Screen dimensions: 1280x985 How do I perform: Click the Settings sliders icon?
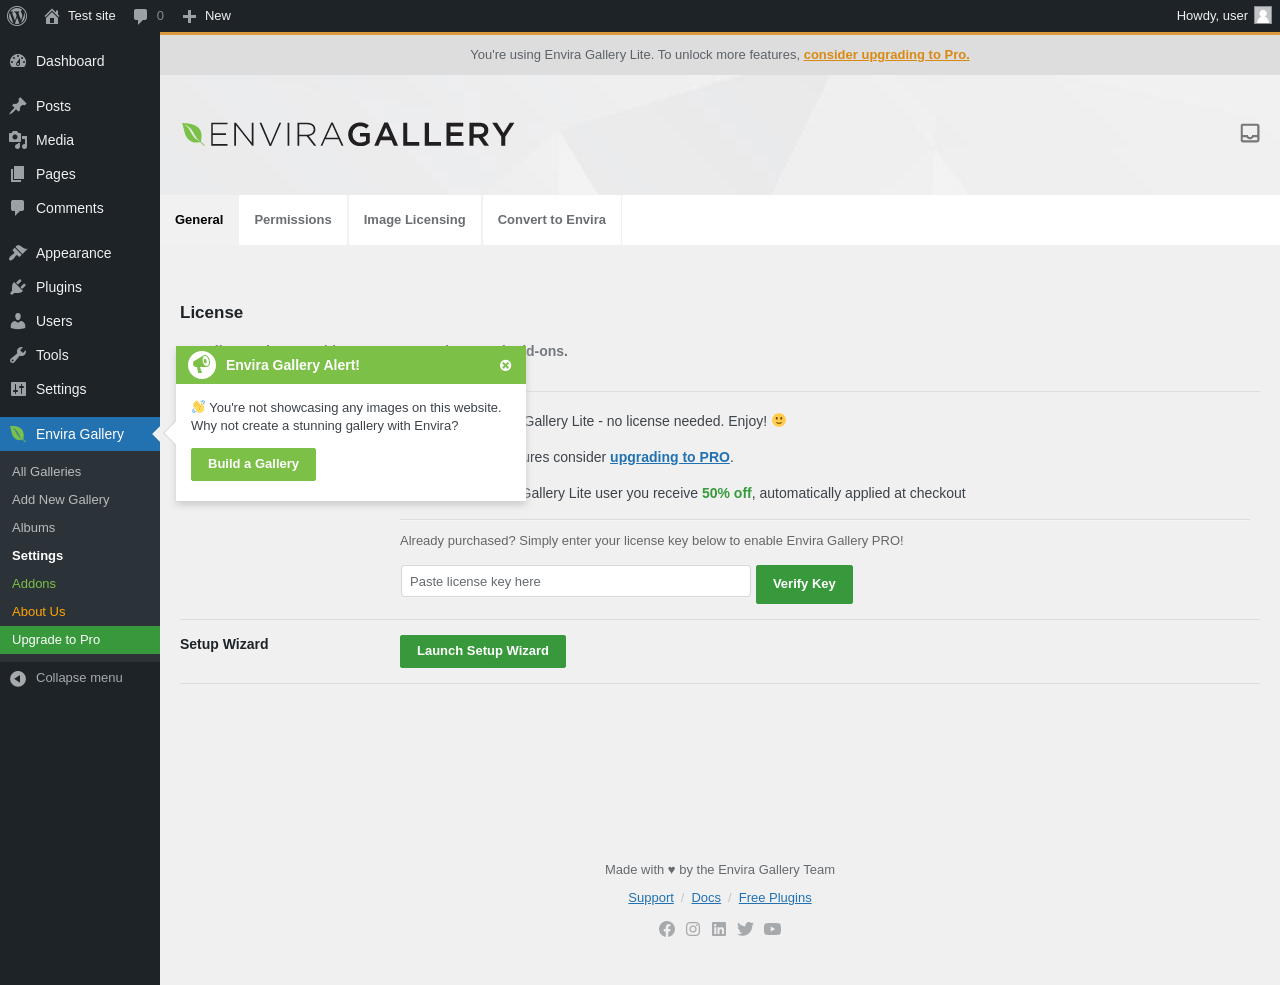[18, 389]
